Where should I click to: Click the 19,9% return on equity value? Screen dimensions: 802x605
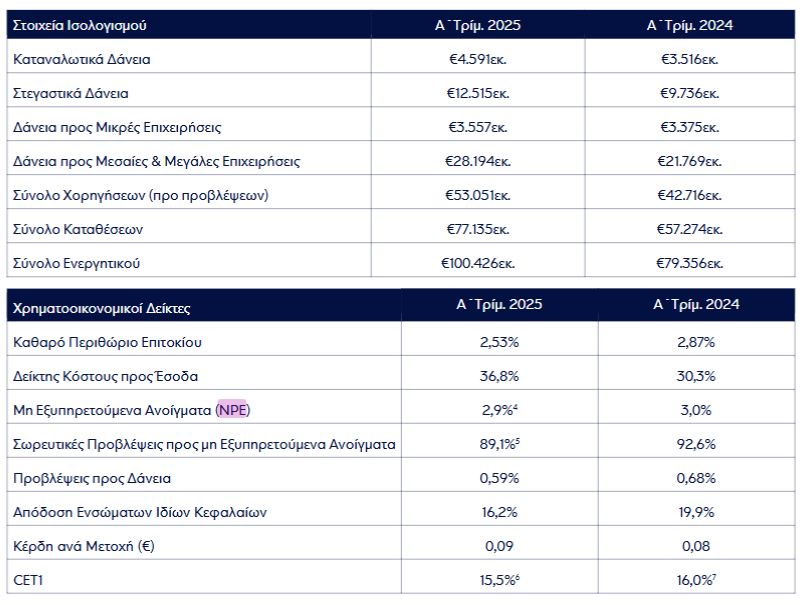click(x=696, y=512)
